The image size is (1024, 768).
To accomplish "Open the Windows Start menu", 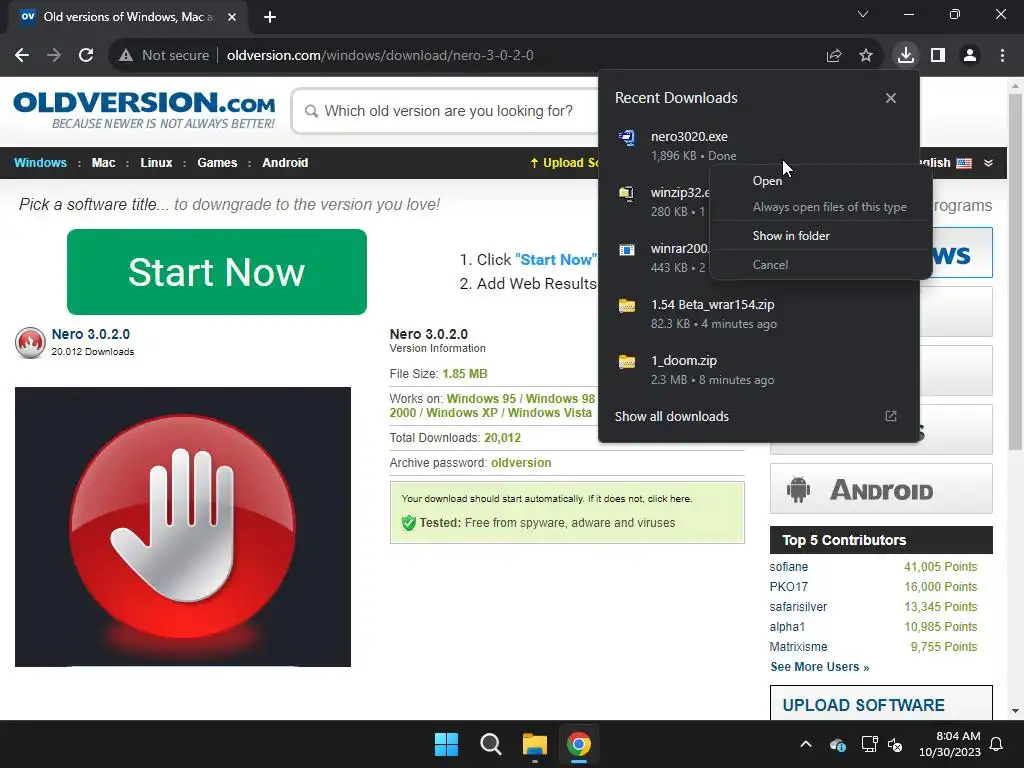I will [447, 744].
